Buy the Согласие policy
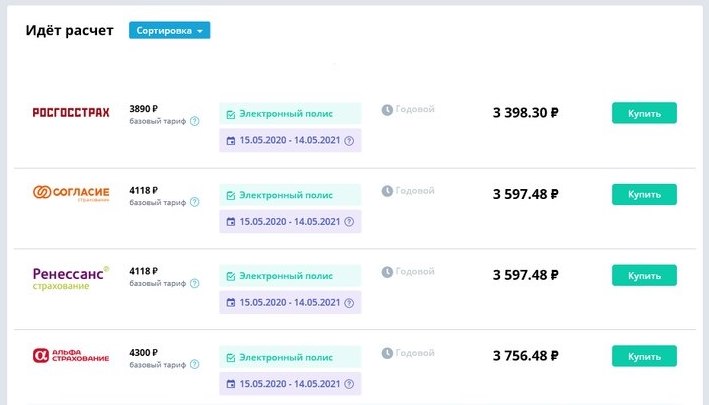The height and width of the screenshot is (405, 709). coord(644,194)
